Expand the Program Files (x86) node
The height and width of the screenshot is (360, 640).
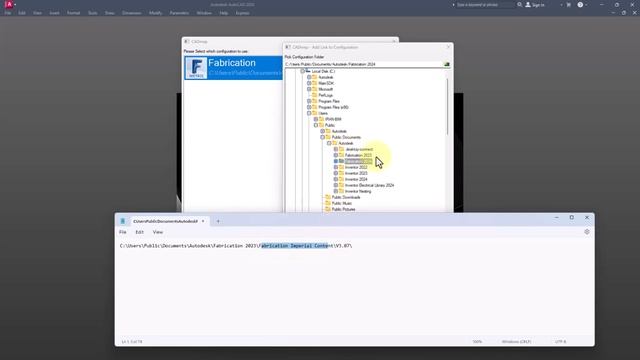(309, 107)
